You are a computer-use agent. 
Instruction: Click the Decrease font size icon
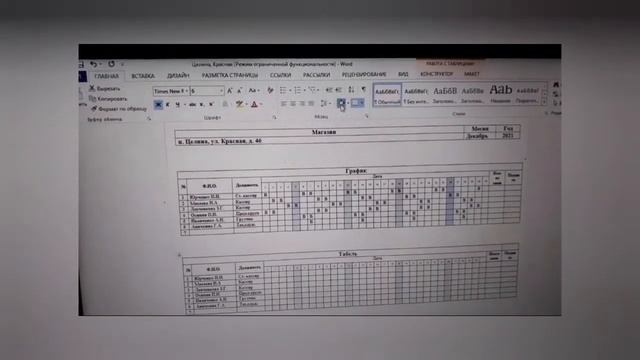pos(240,91)
